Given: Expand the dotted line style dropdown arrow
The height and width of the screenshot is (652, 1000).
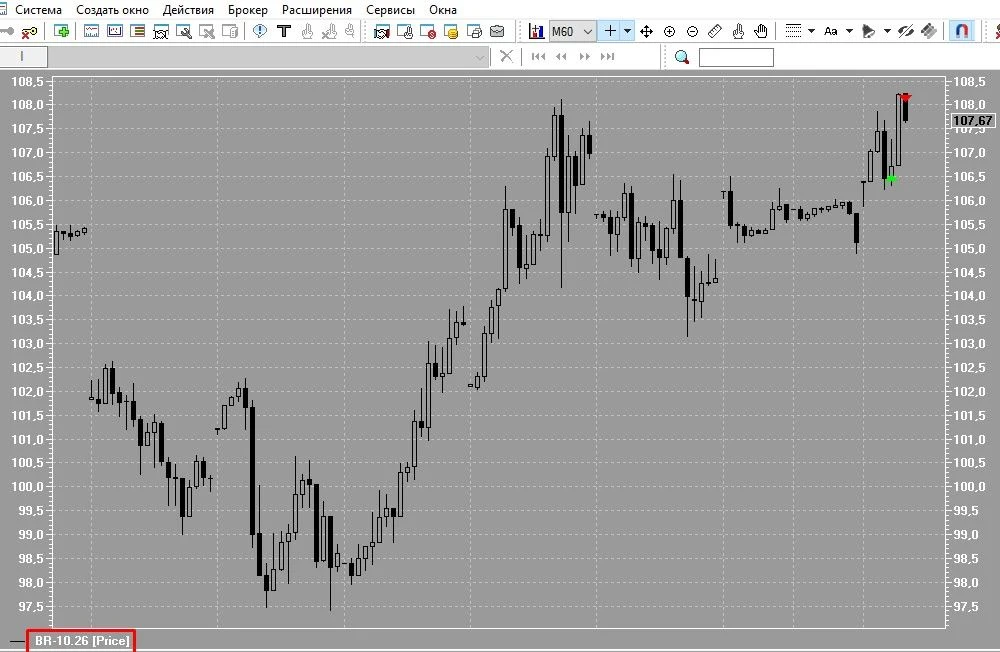Looking at the screenshot, I should coord(811,31).
